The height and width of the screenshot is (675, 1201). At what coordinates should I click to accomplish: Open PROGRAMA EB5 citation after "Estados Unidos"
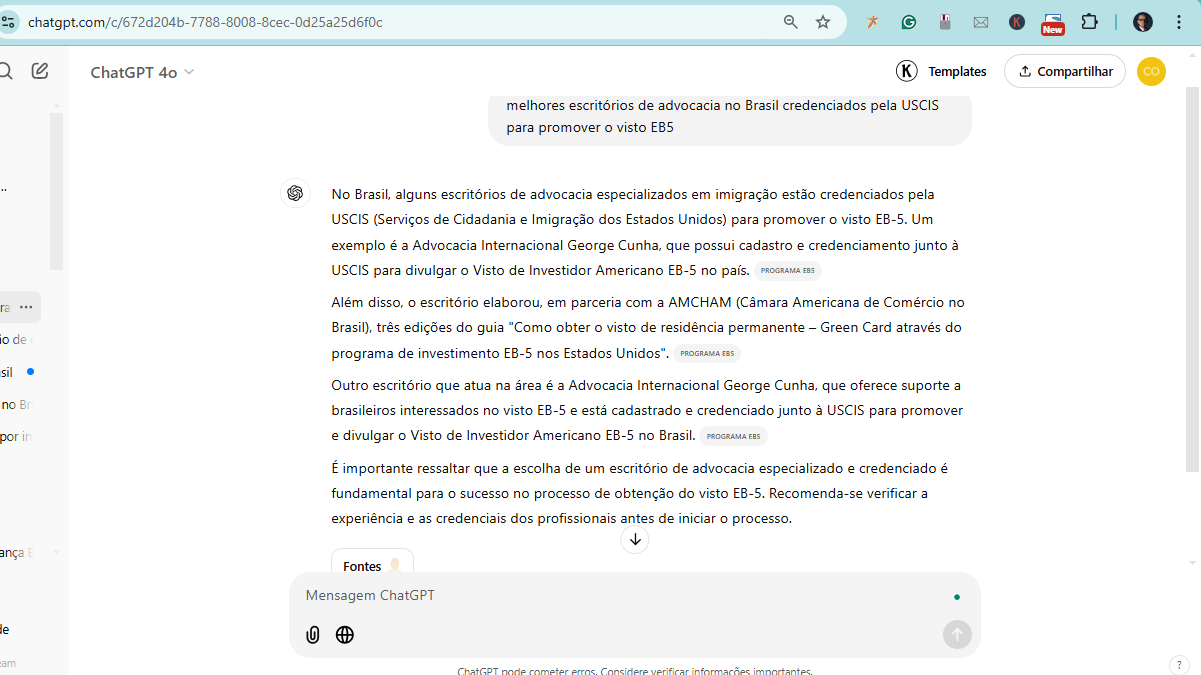pyautogui.click(x=707, y=353)
